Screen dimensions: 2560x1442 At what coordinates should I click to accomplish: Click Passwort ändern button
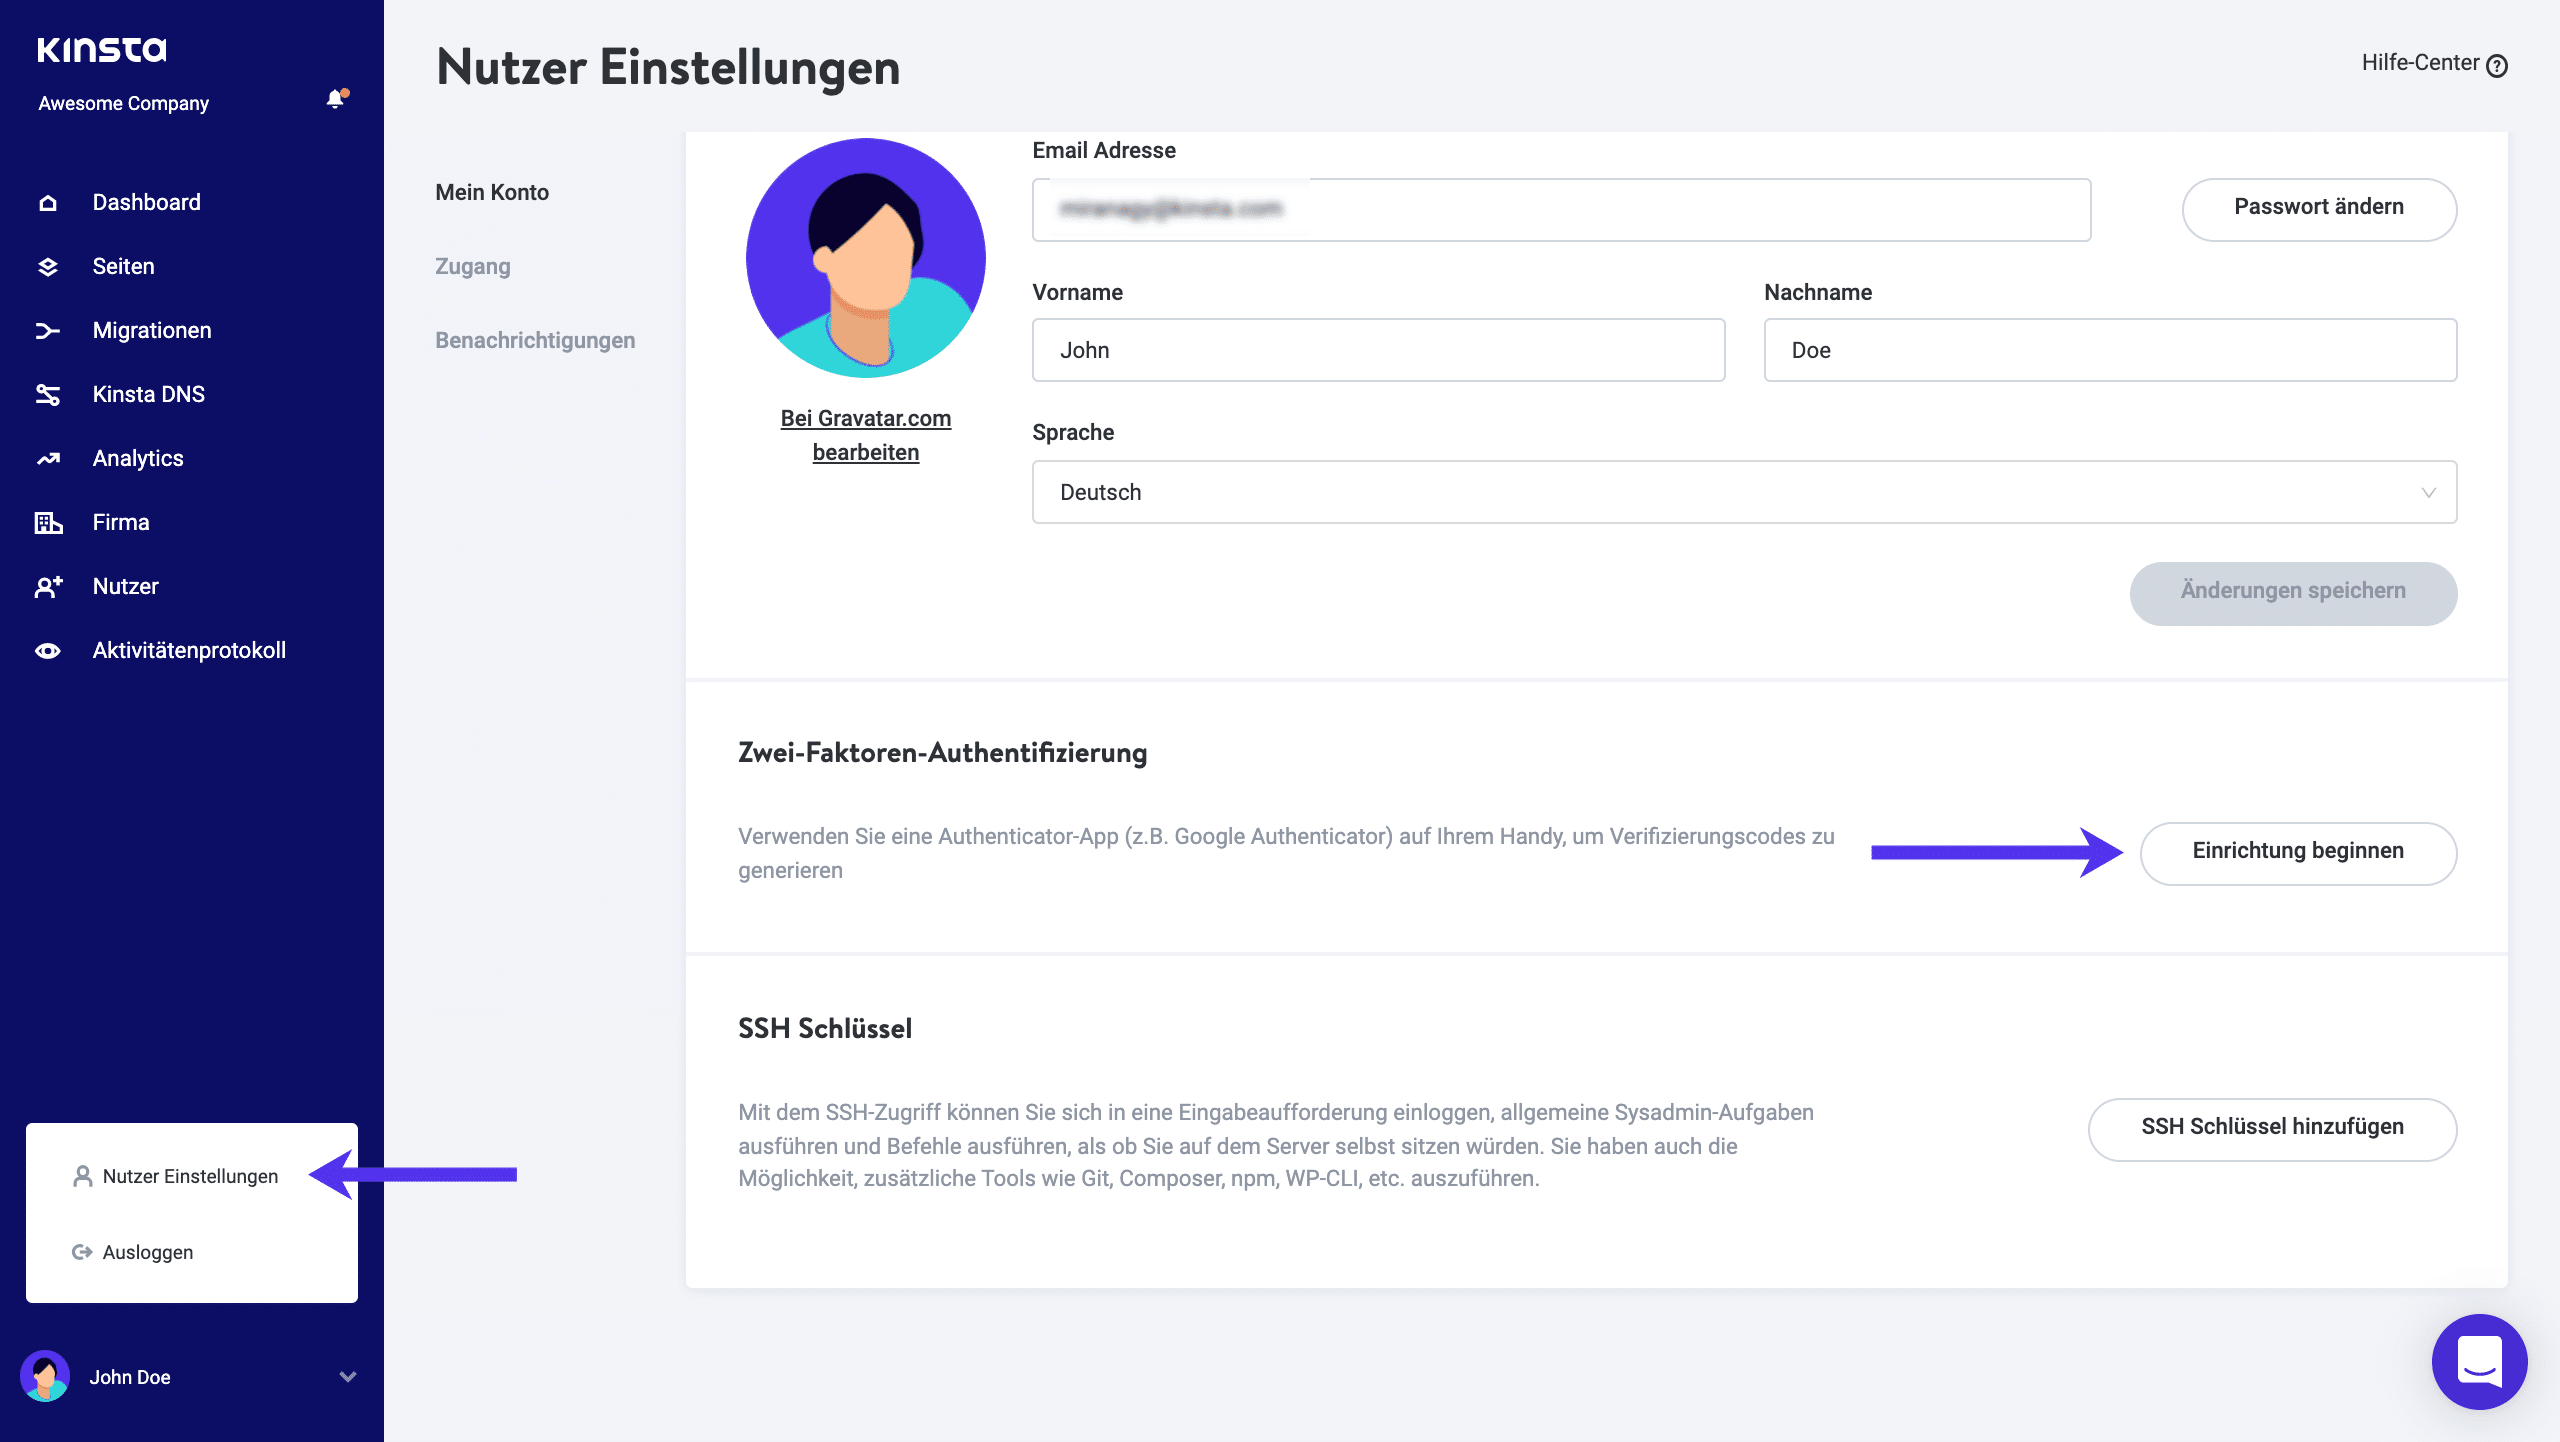pos(2317,208)
